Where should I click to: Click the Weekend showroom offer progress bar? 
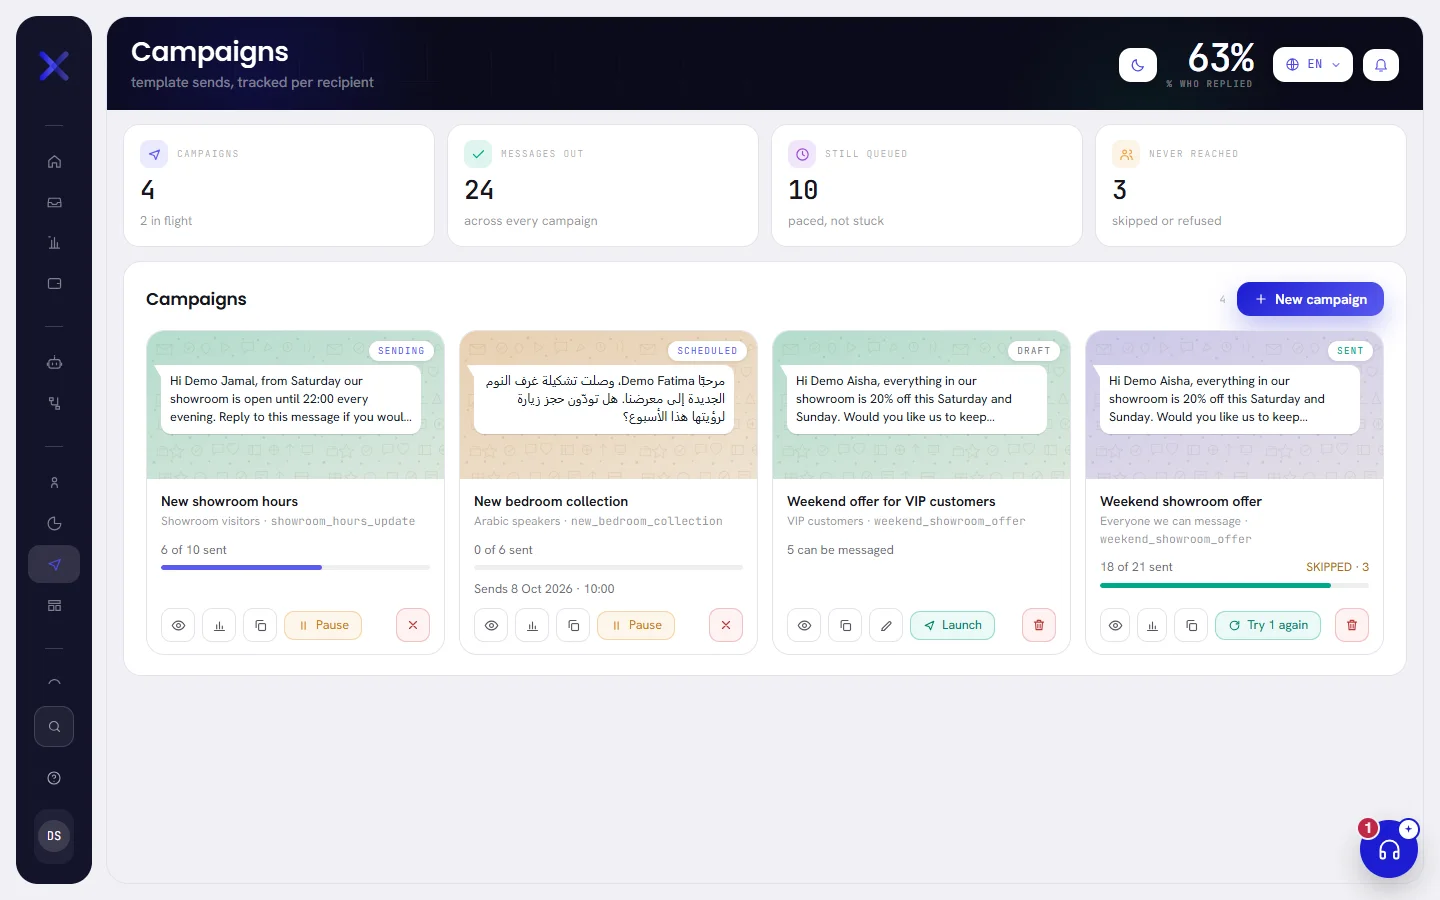[x=1234, y=586]
